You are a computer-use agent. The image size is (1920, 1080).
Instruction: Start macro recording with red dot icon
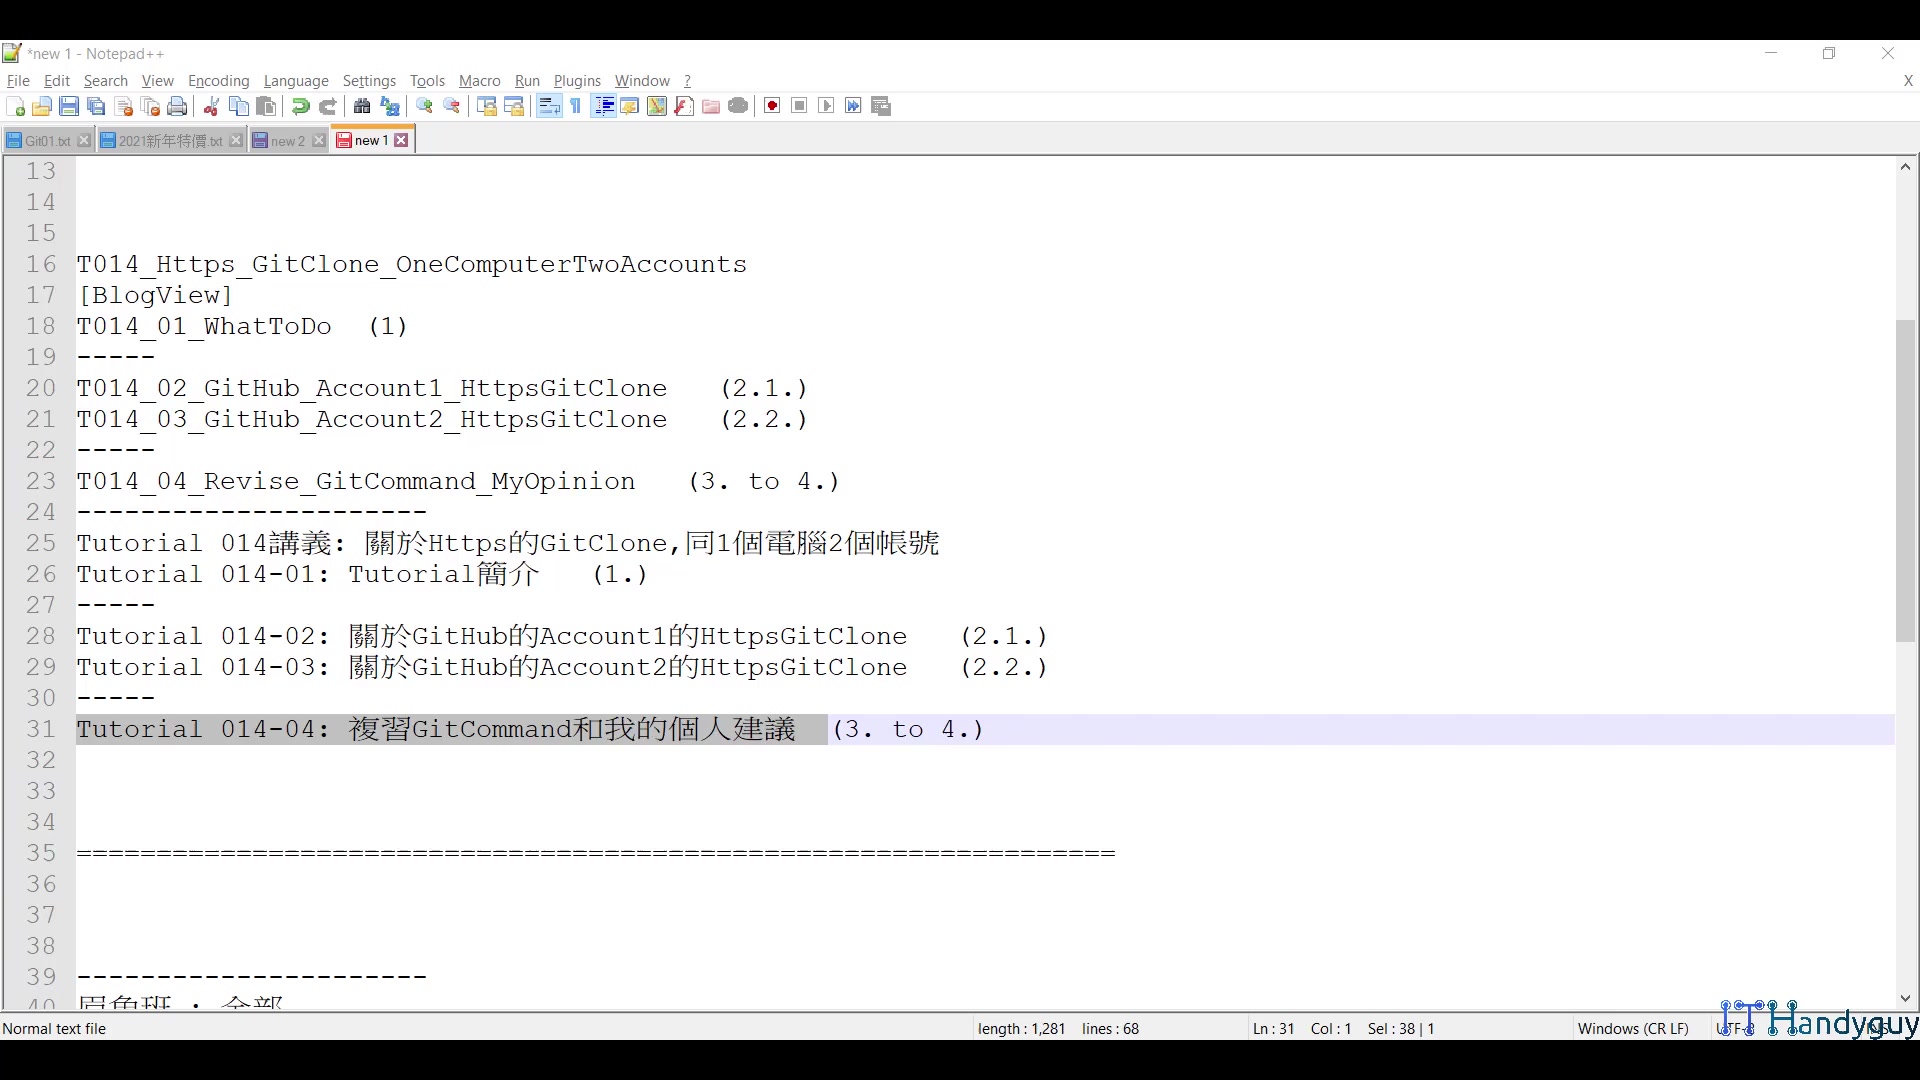(x=772, y=106)
